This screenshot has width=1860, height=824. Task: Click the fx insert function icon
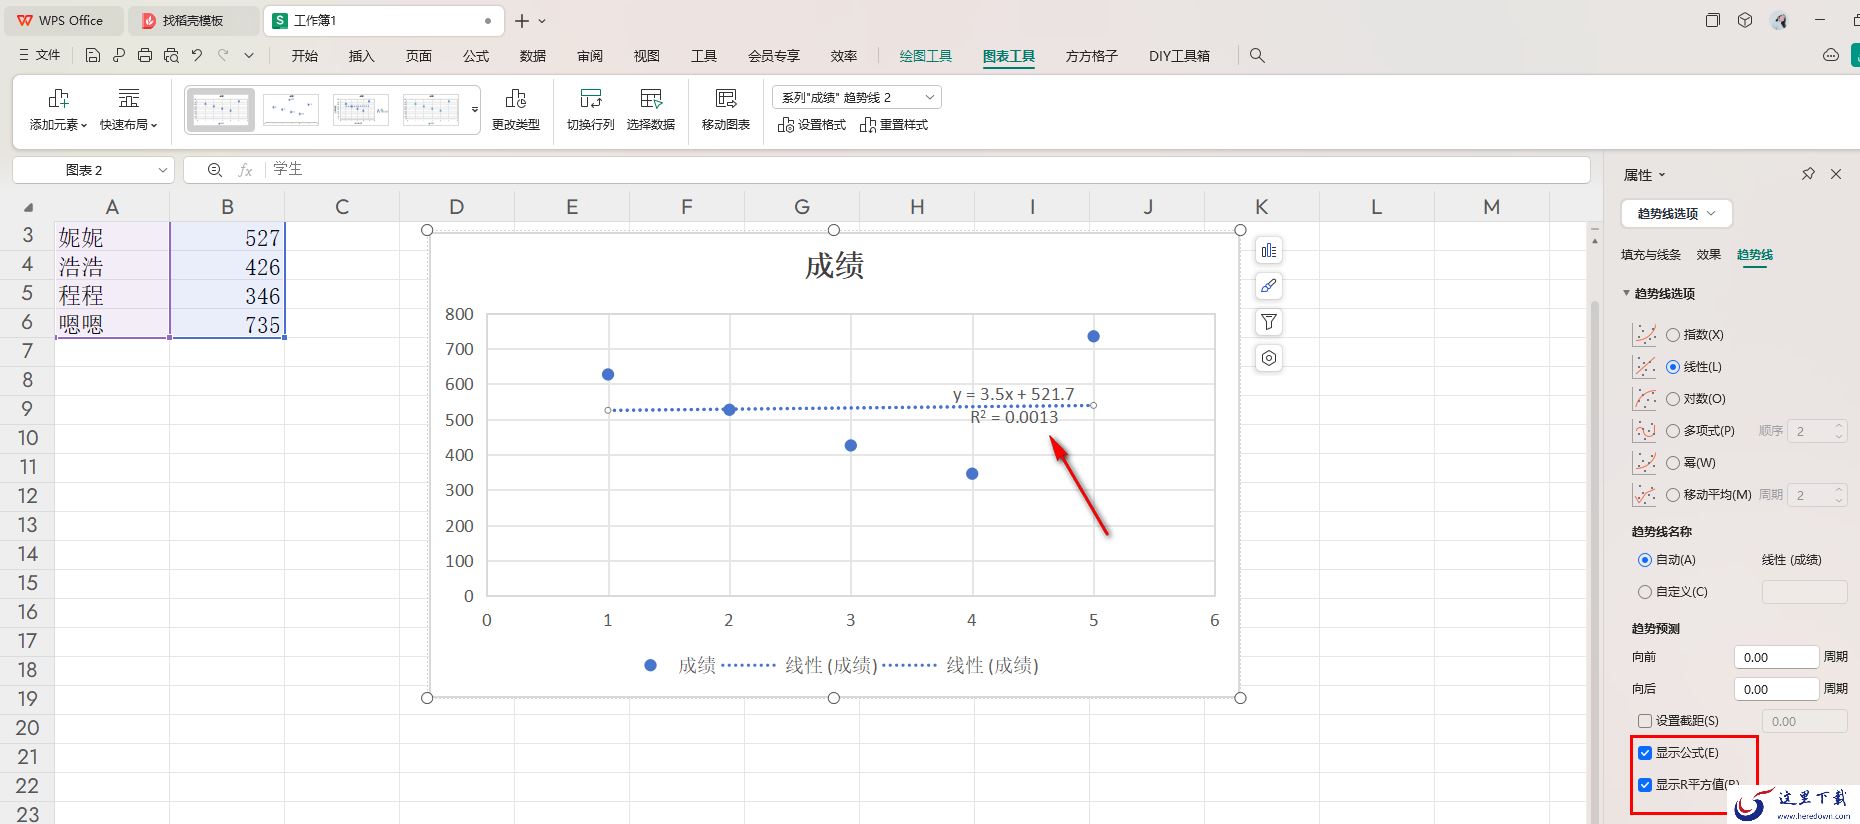click(245, 170)
